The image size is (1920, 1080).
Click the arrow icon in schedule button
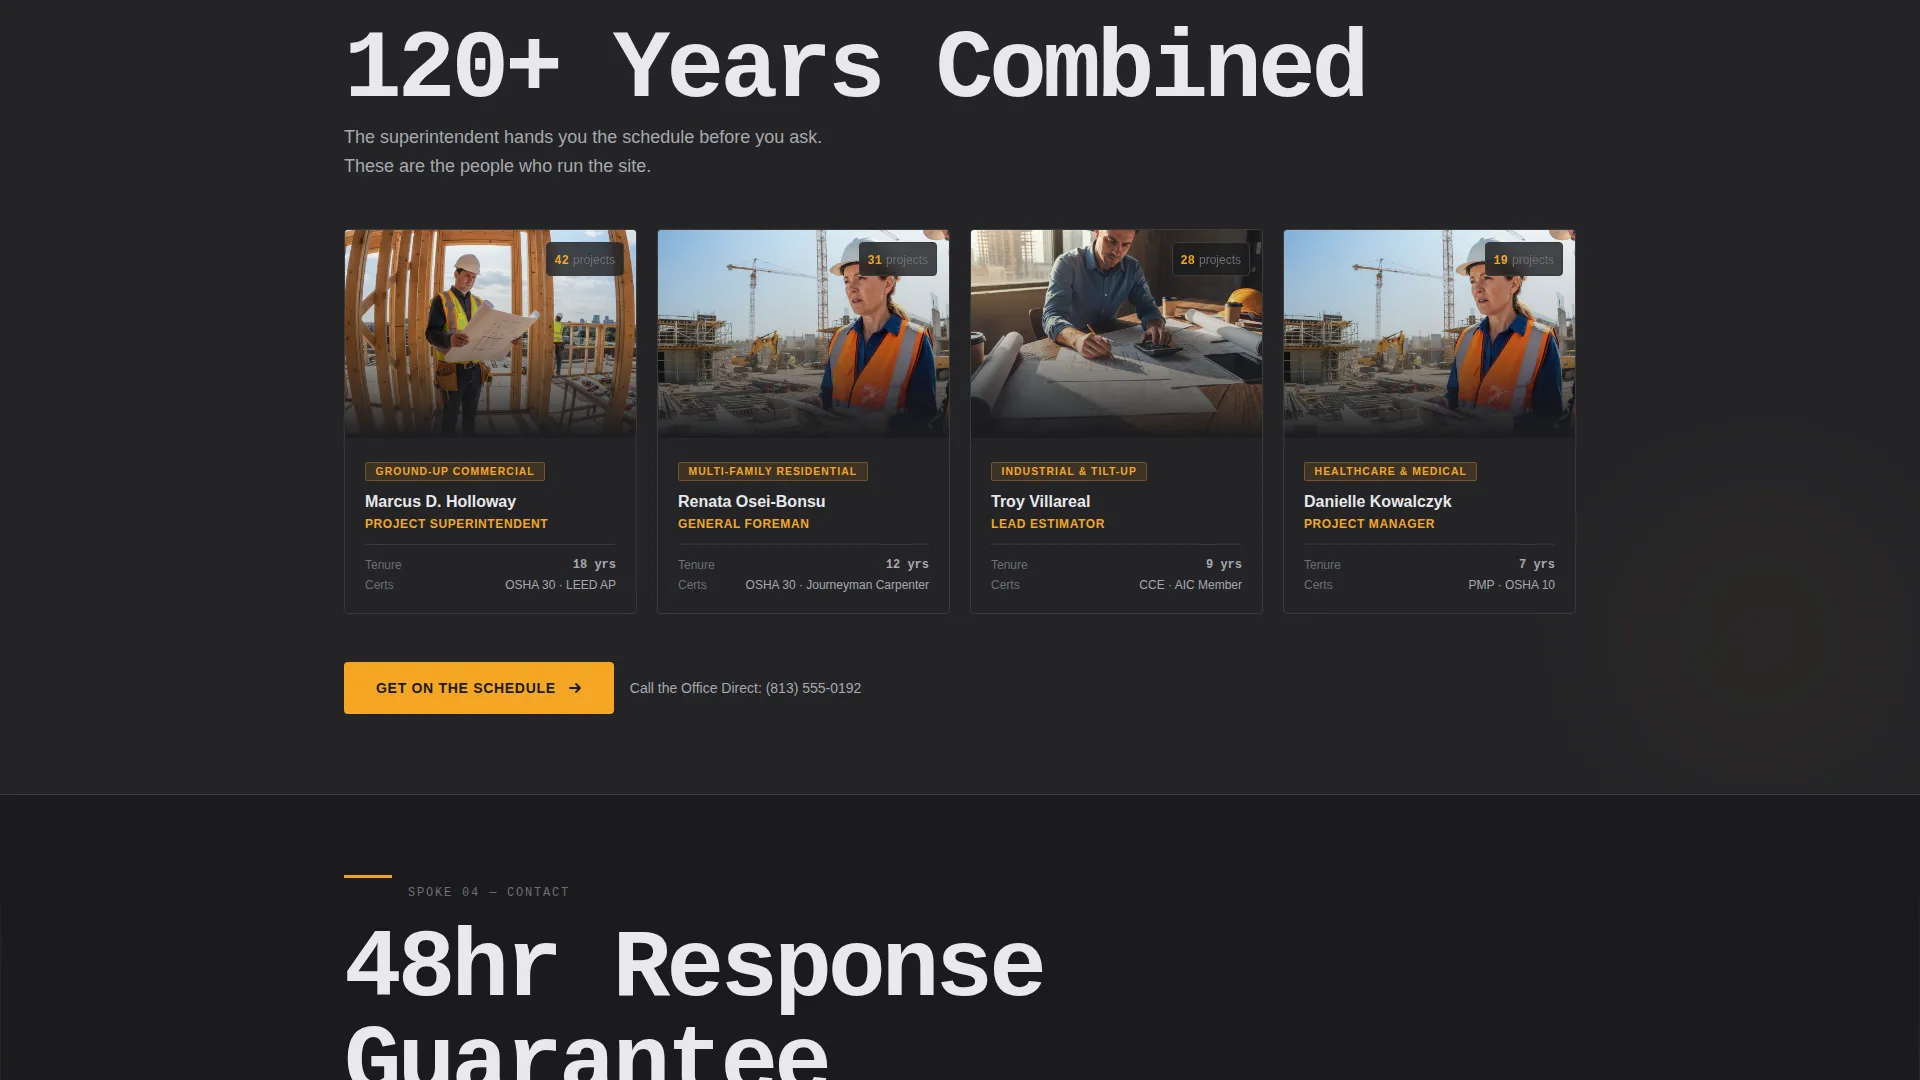pyautogui.click(x=575, y=688)
